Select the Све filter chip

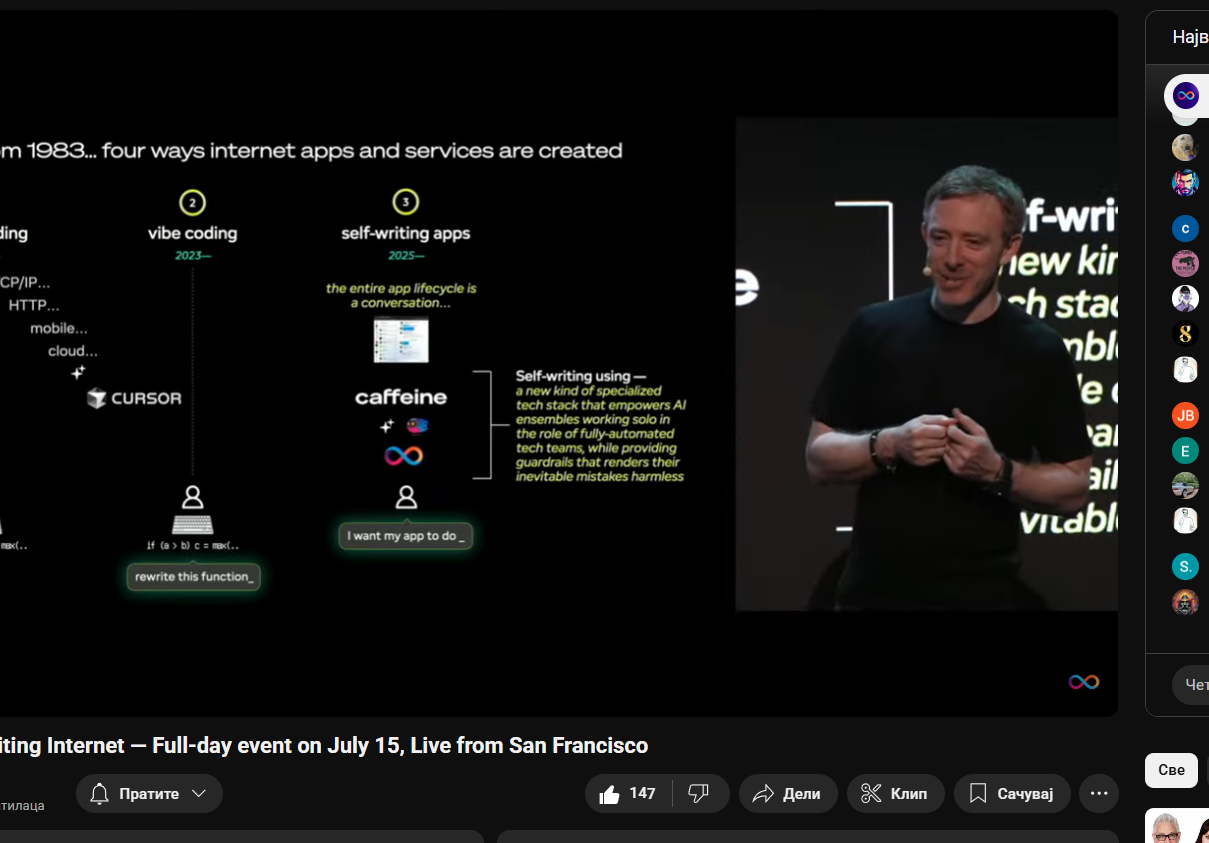(1171, 770)
